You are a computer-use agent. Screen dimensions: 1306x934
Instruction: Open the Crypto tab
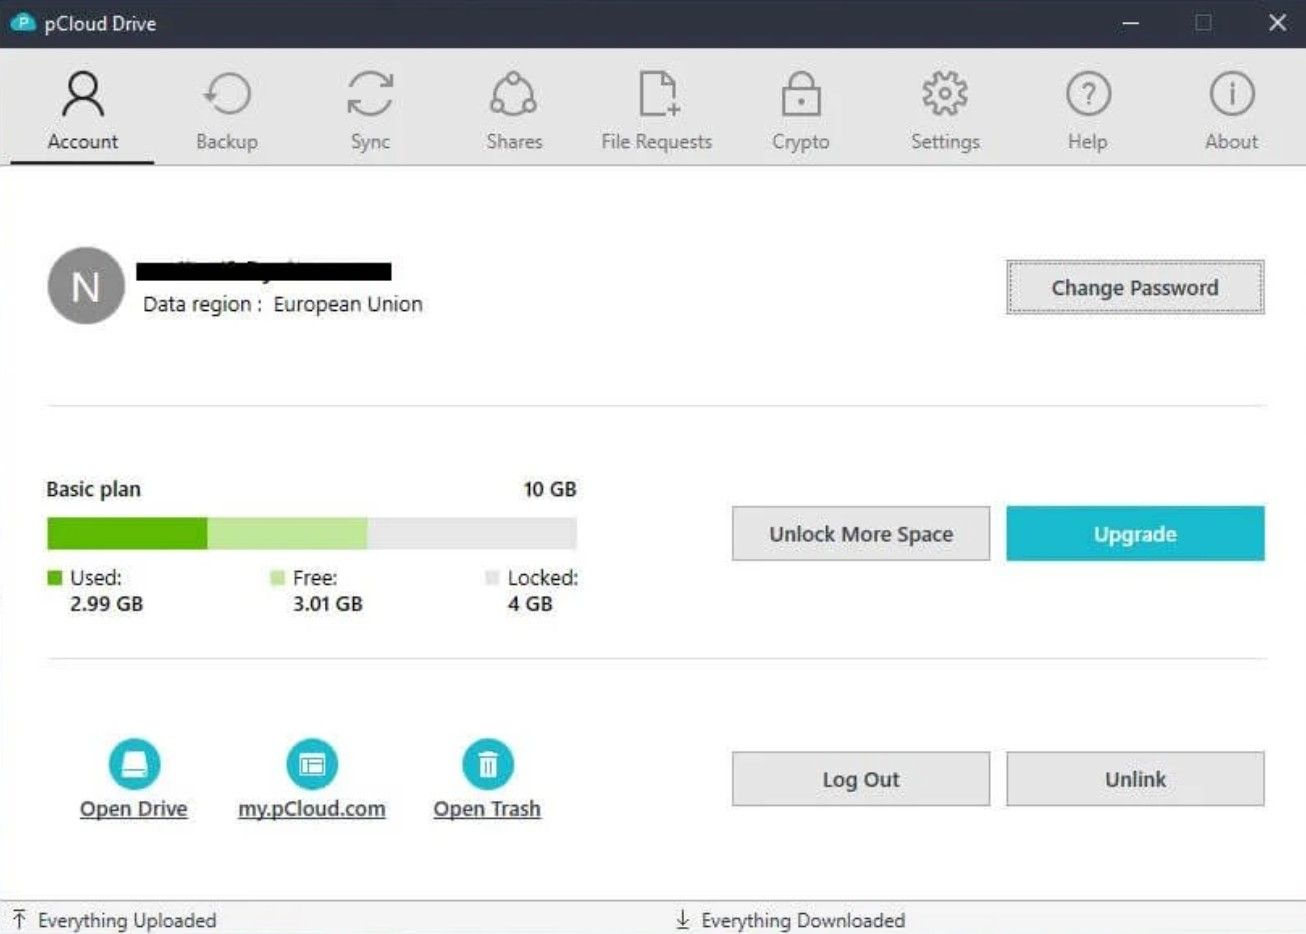[x=801, y=111]
